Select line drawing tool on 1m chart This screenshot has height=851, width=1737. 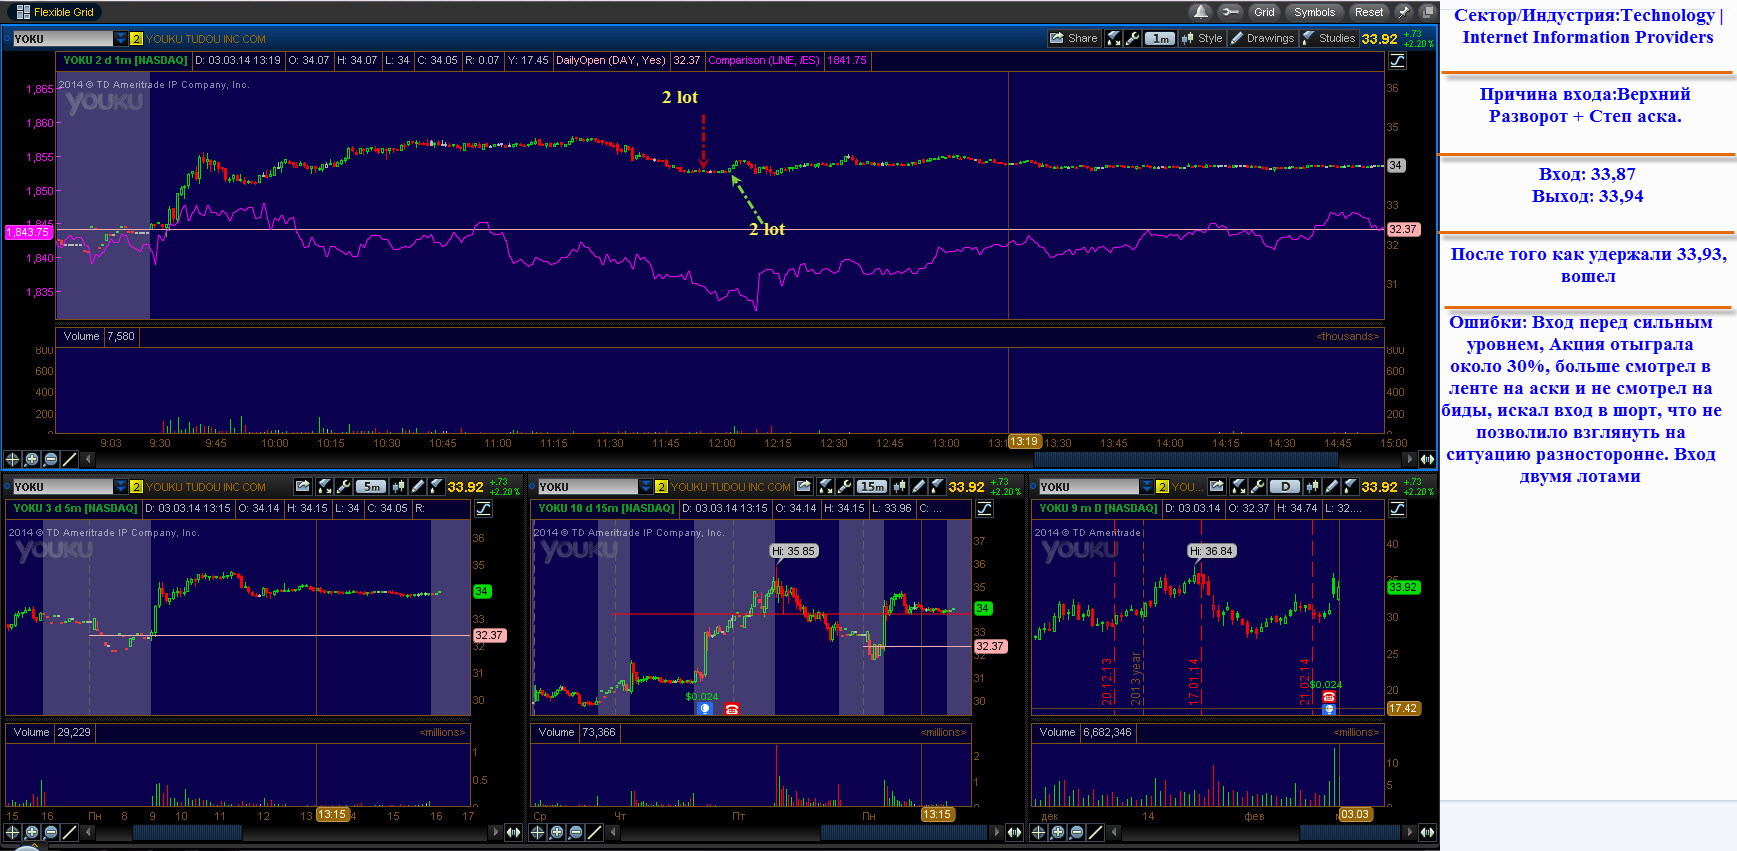coord(69,459)
